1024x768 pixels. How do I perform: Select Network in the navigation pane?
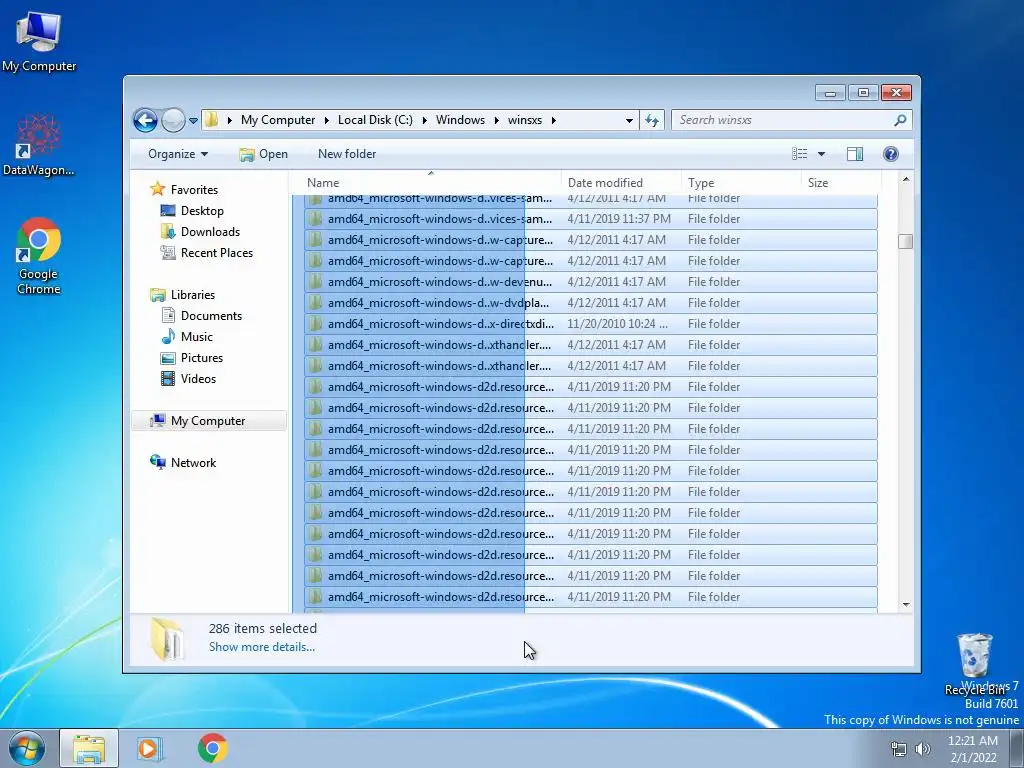click(193, 463)
